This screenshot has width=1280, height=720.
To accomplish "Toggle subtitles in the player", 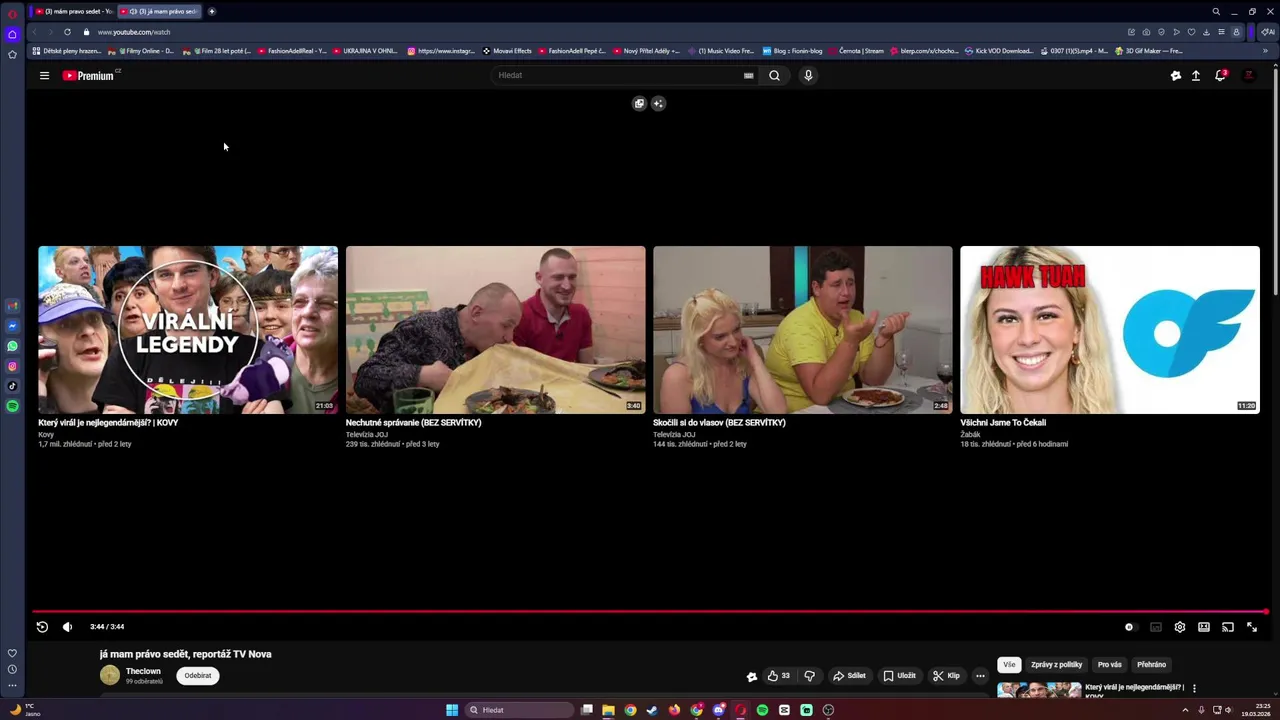I will point(1156,627).
